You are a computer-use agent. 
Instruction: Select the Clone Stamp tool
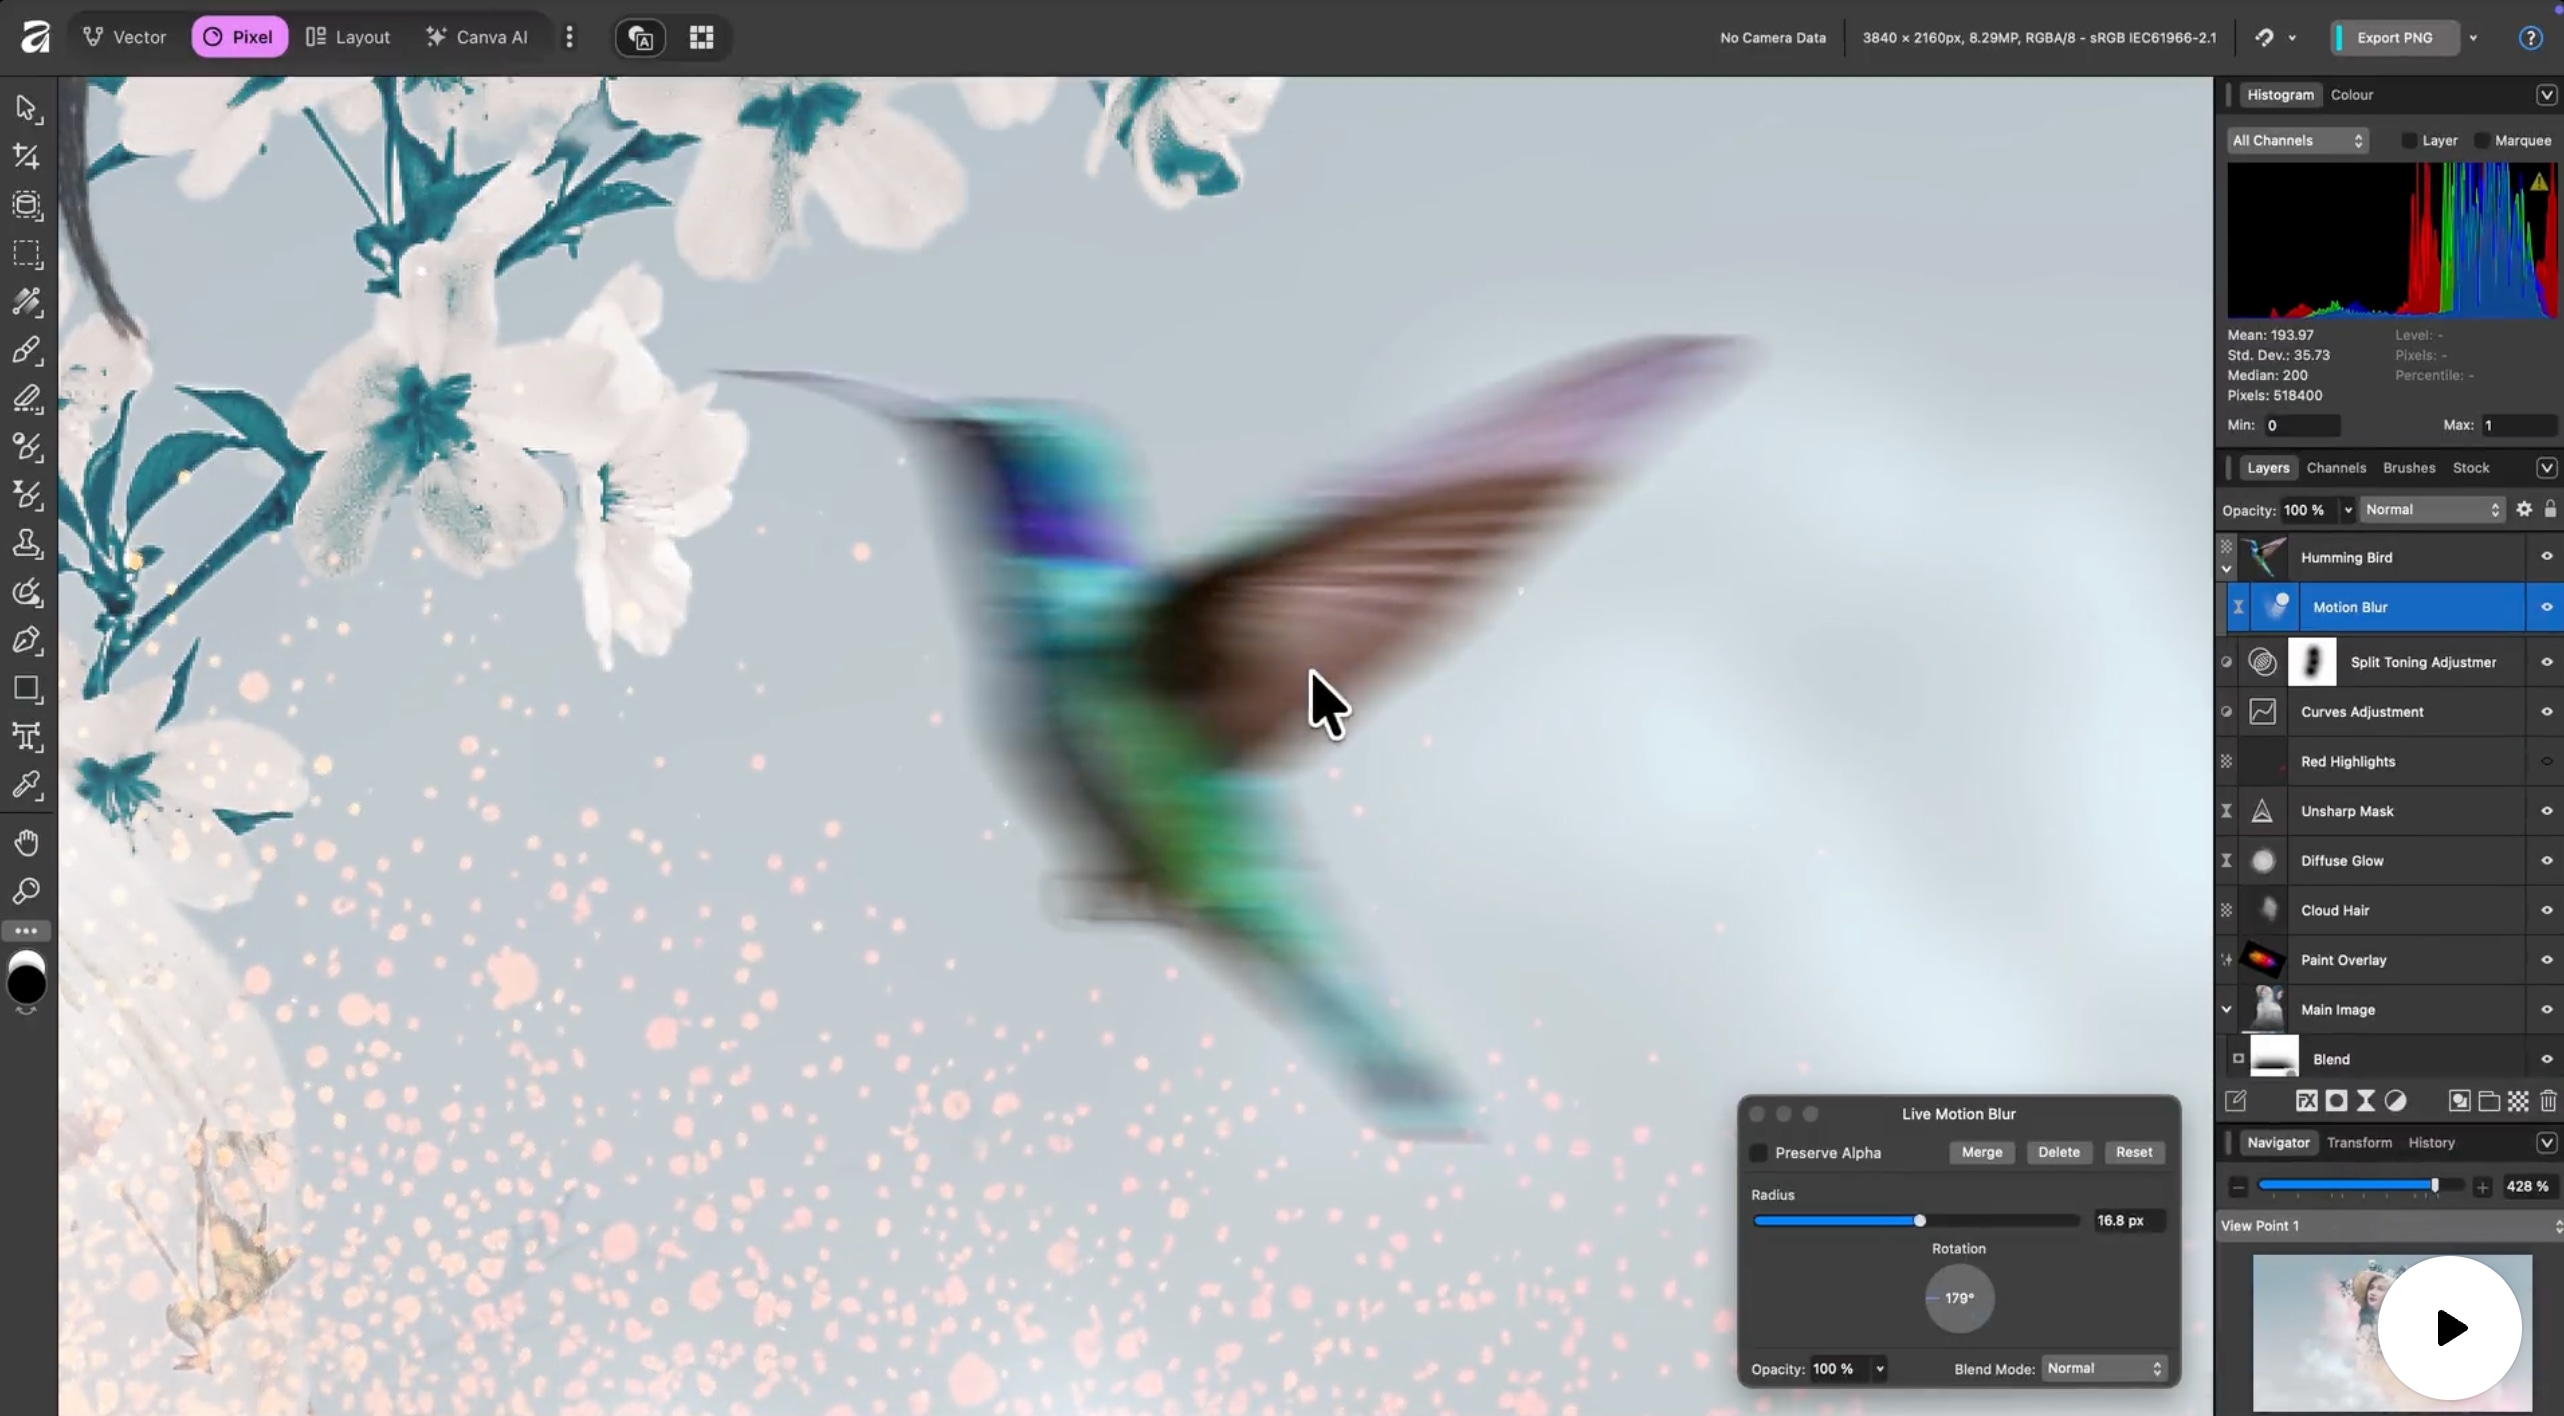[x=28, y=543]
